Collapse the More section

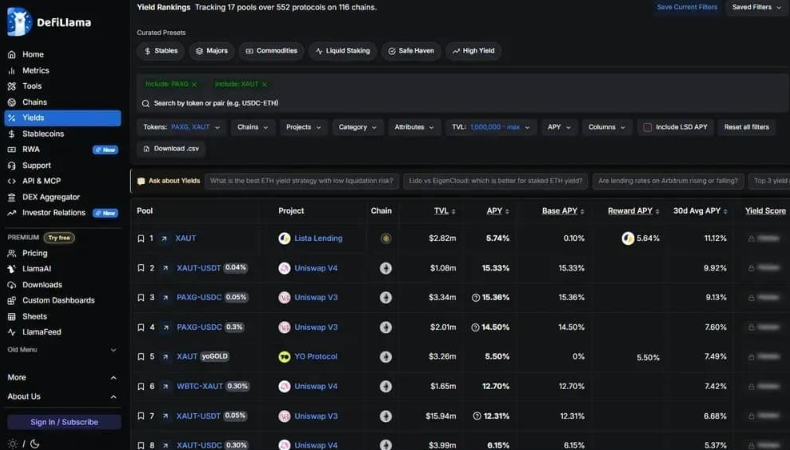pyautogui.click(x=62, y=377)
